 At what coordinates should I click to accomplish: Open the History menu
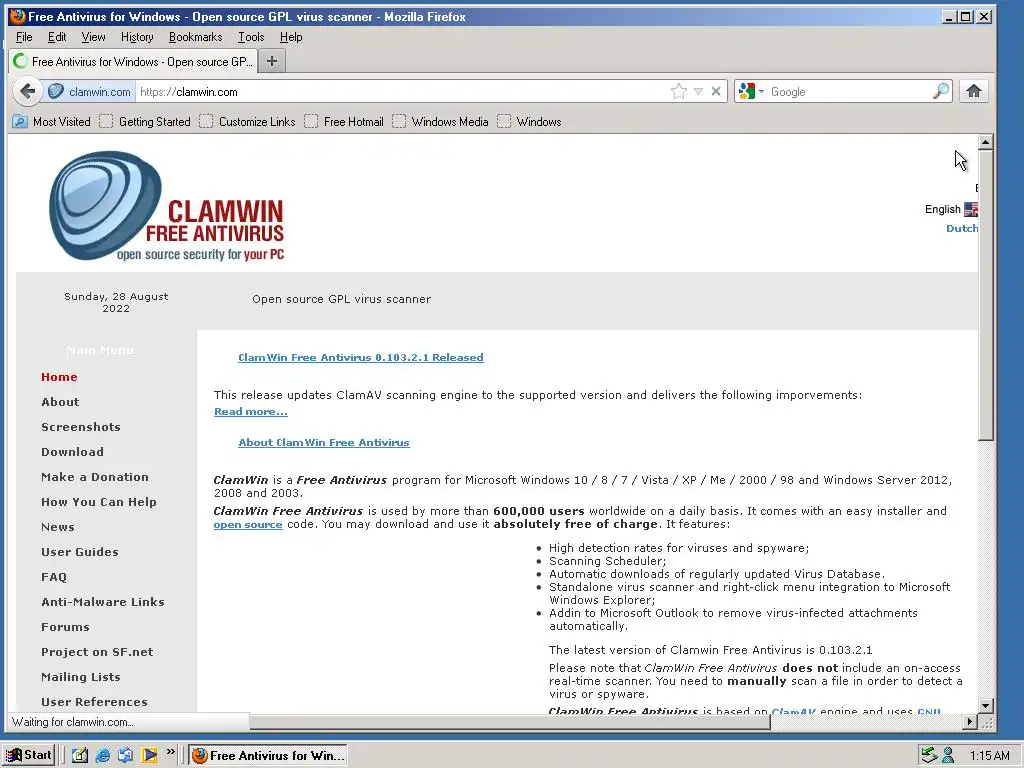pos(137,37)
